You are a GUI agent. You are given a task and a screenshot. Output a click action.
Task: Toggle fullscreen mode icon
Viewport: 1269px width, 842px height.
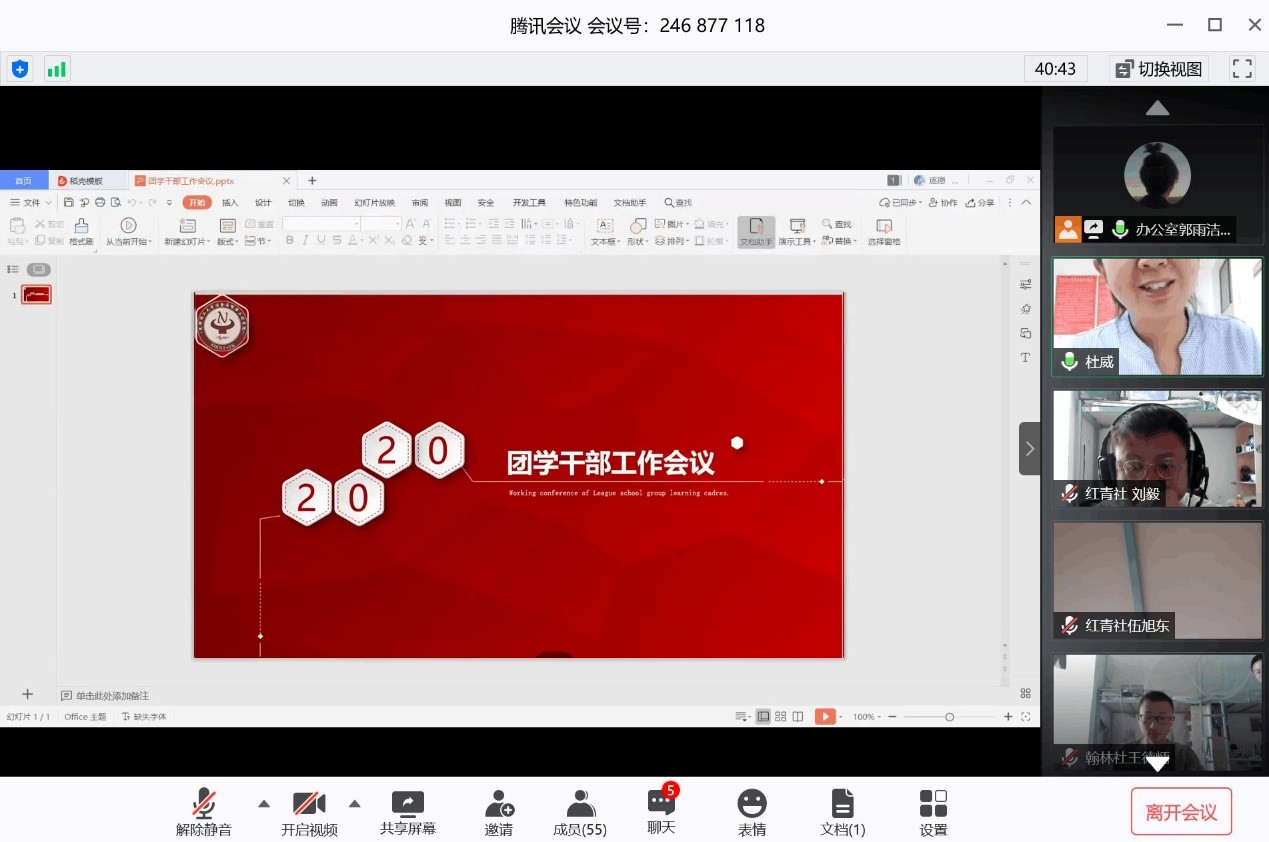click(1242, 69)
